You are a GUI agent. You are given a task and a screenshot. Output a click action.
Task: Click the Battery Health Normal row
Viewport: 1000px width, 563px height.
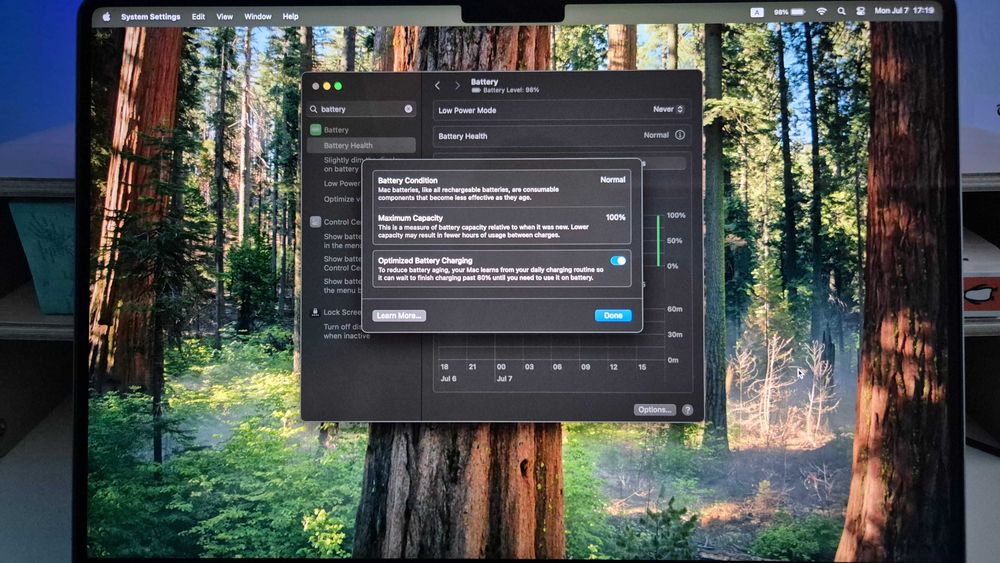[x=561, y=136]
